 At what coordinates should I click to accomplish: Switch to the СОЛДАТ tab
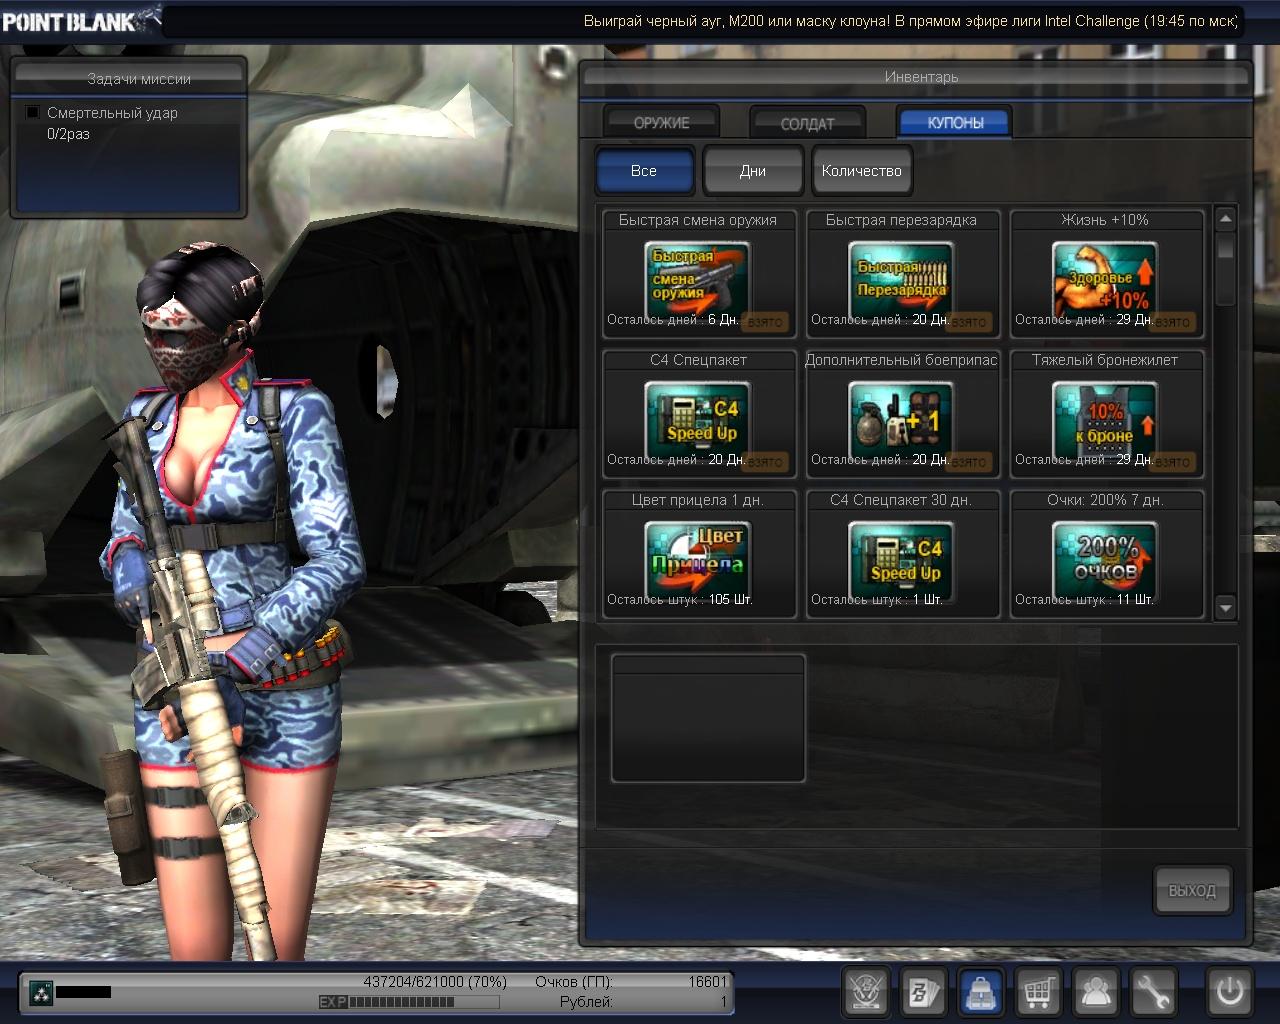coord(807,123)
